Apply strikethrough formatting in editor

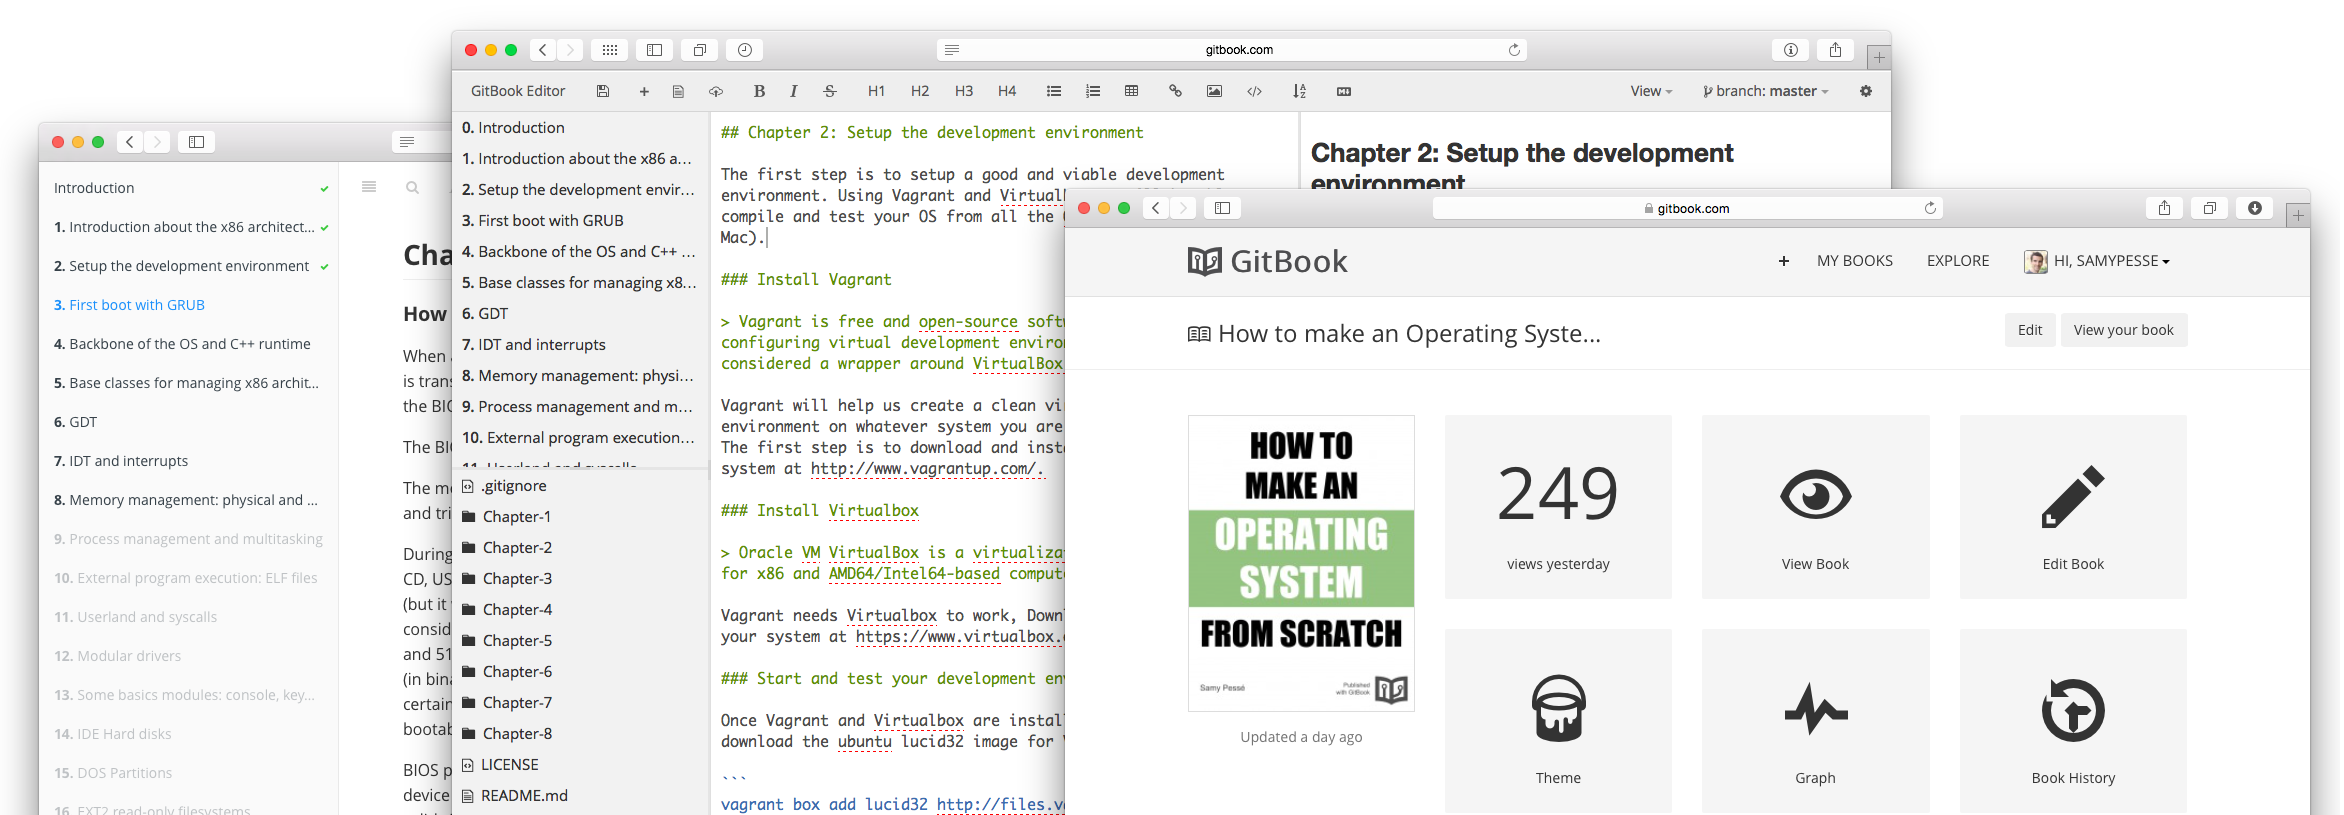(x=830, y=91)
